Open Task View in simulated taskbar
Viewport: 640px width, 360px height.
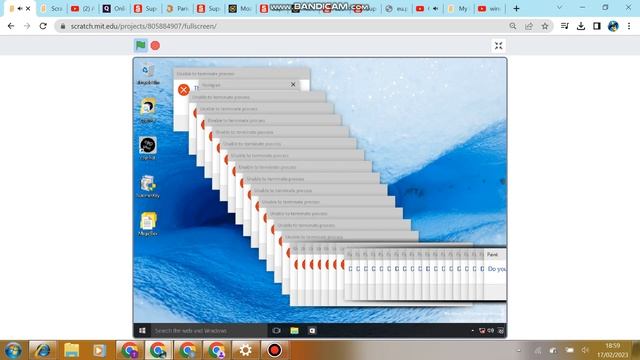coord(276,331)
